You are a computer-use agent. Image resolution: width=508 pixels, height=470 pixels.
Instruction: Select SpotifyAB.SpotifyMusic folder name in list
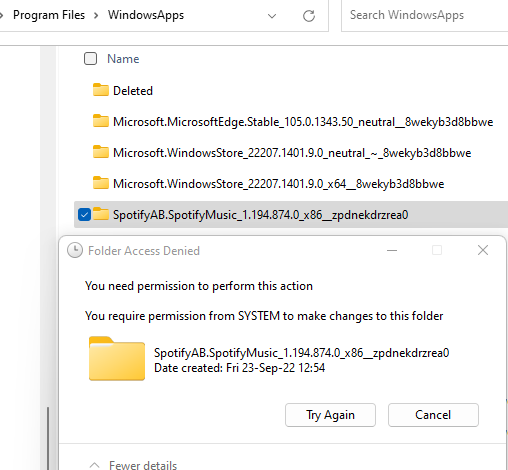click(260, 215)
